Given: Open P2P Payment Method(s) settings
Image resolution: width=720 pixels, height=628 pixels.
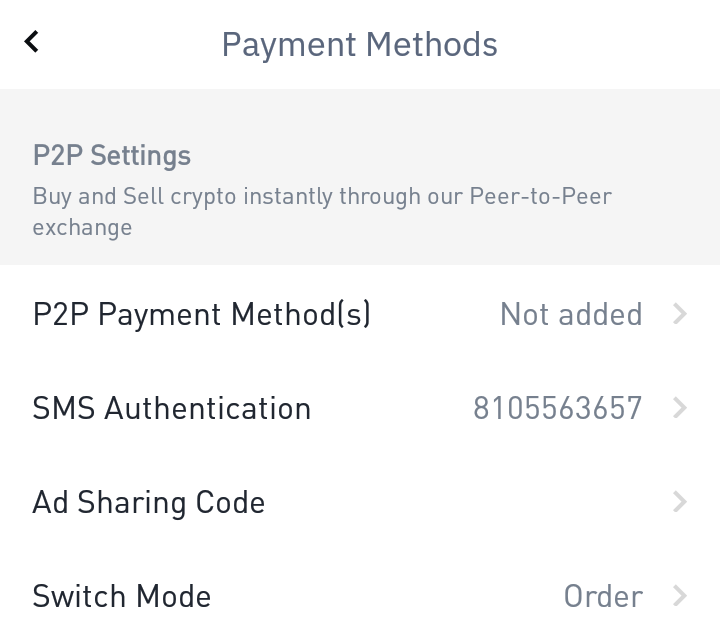Looking at the screenshot, I should (202, 314).
